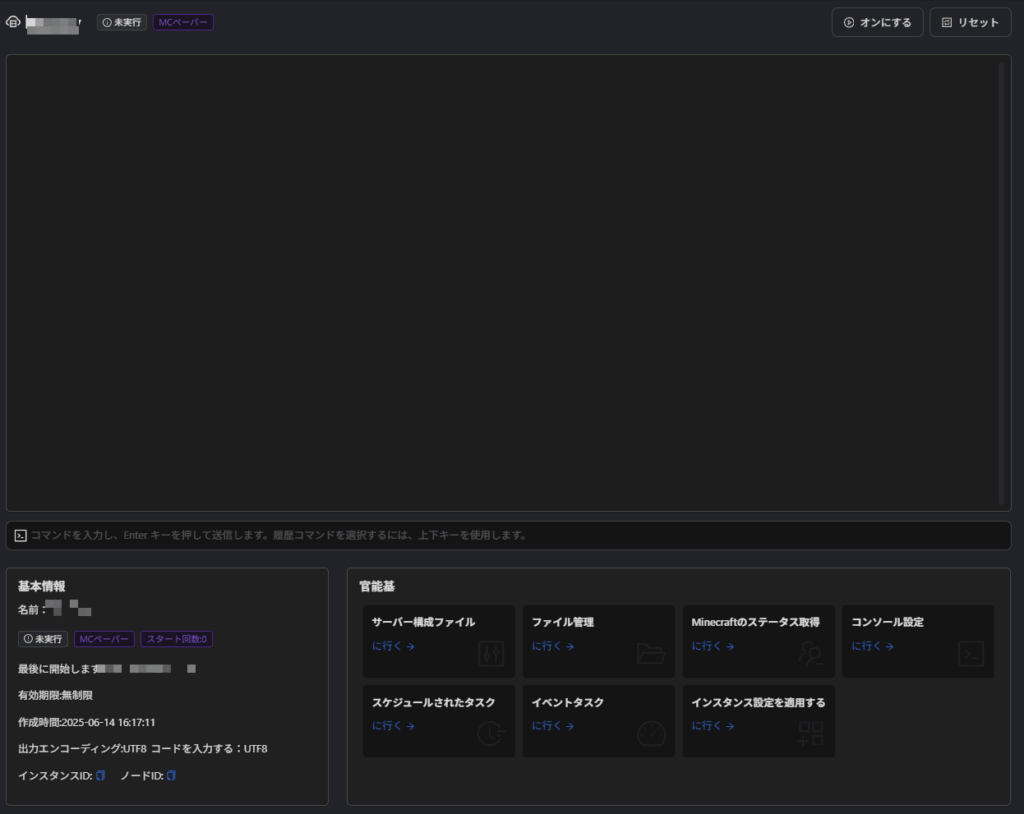Click the コンソール設定 card title

tap(888, 622)
